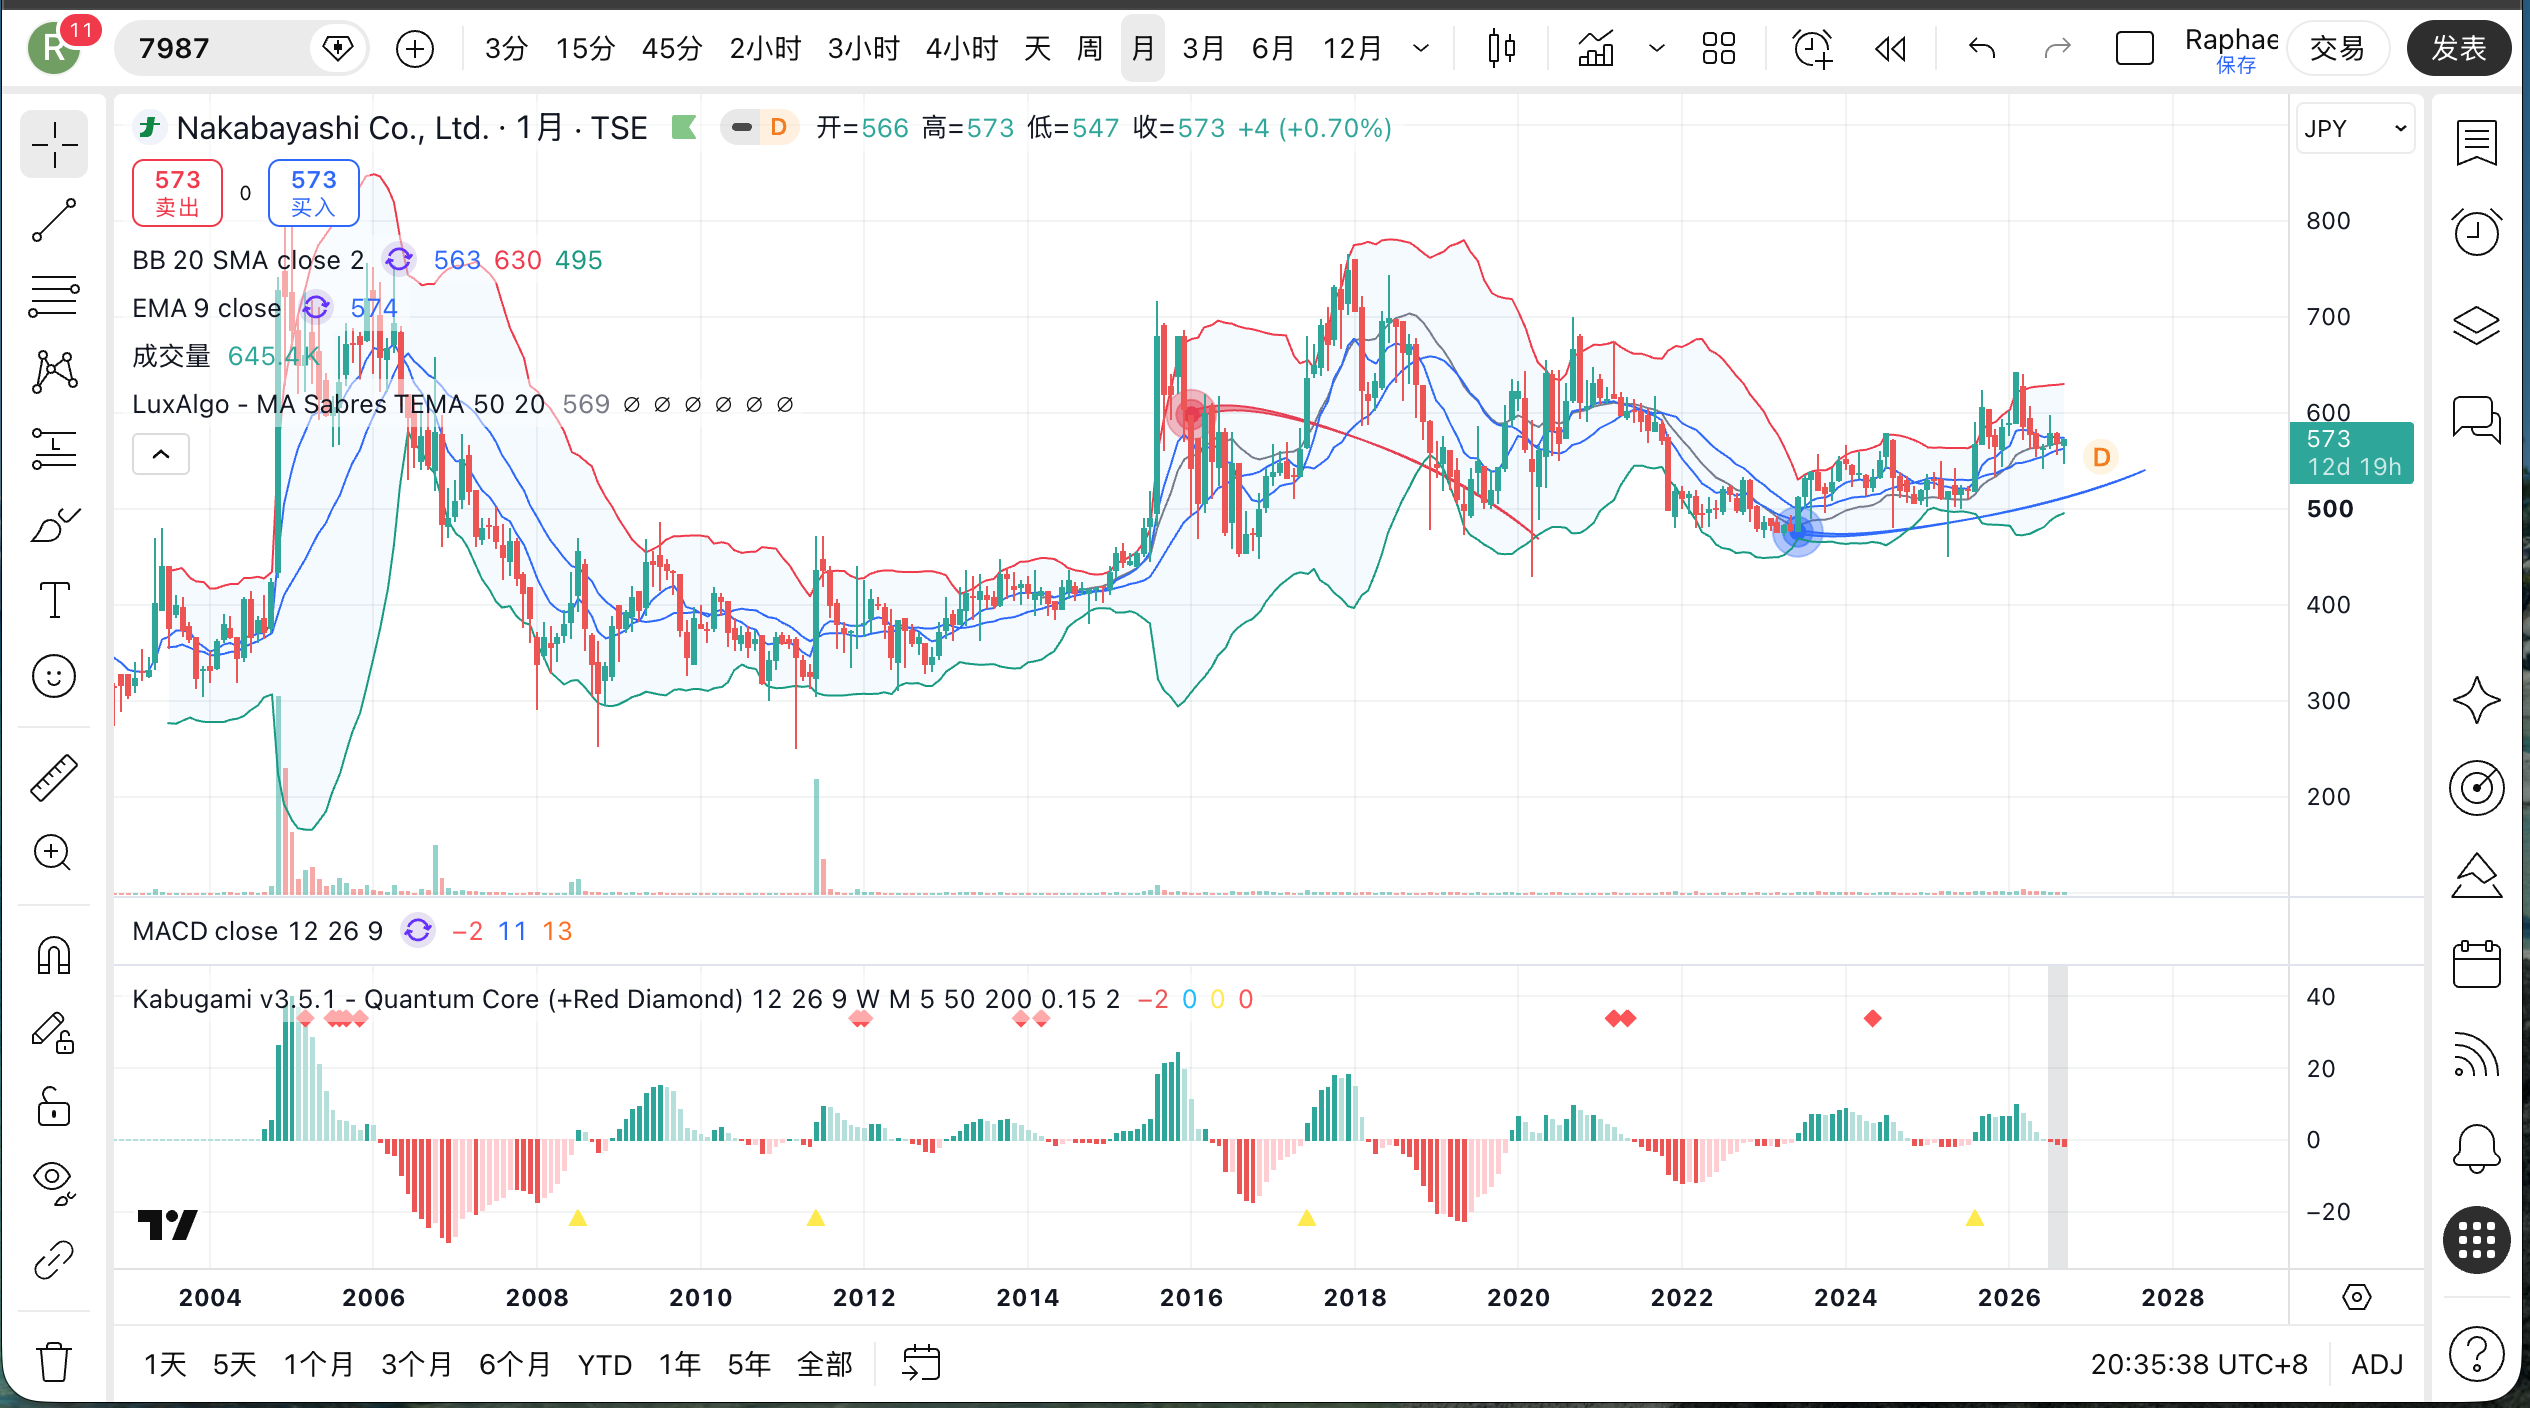Open the watchlist panel
This screenshot has height=1408, width=2530.
(2476, 142)
